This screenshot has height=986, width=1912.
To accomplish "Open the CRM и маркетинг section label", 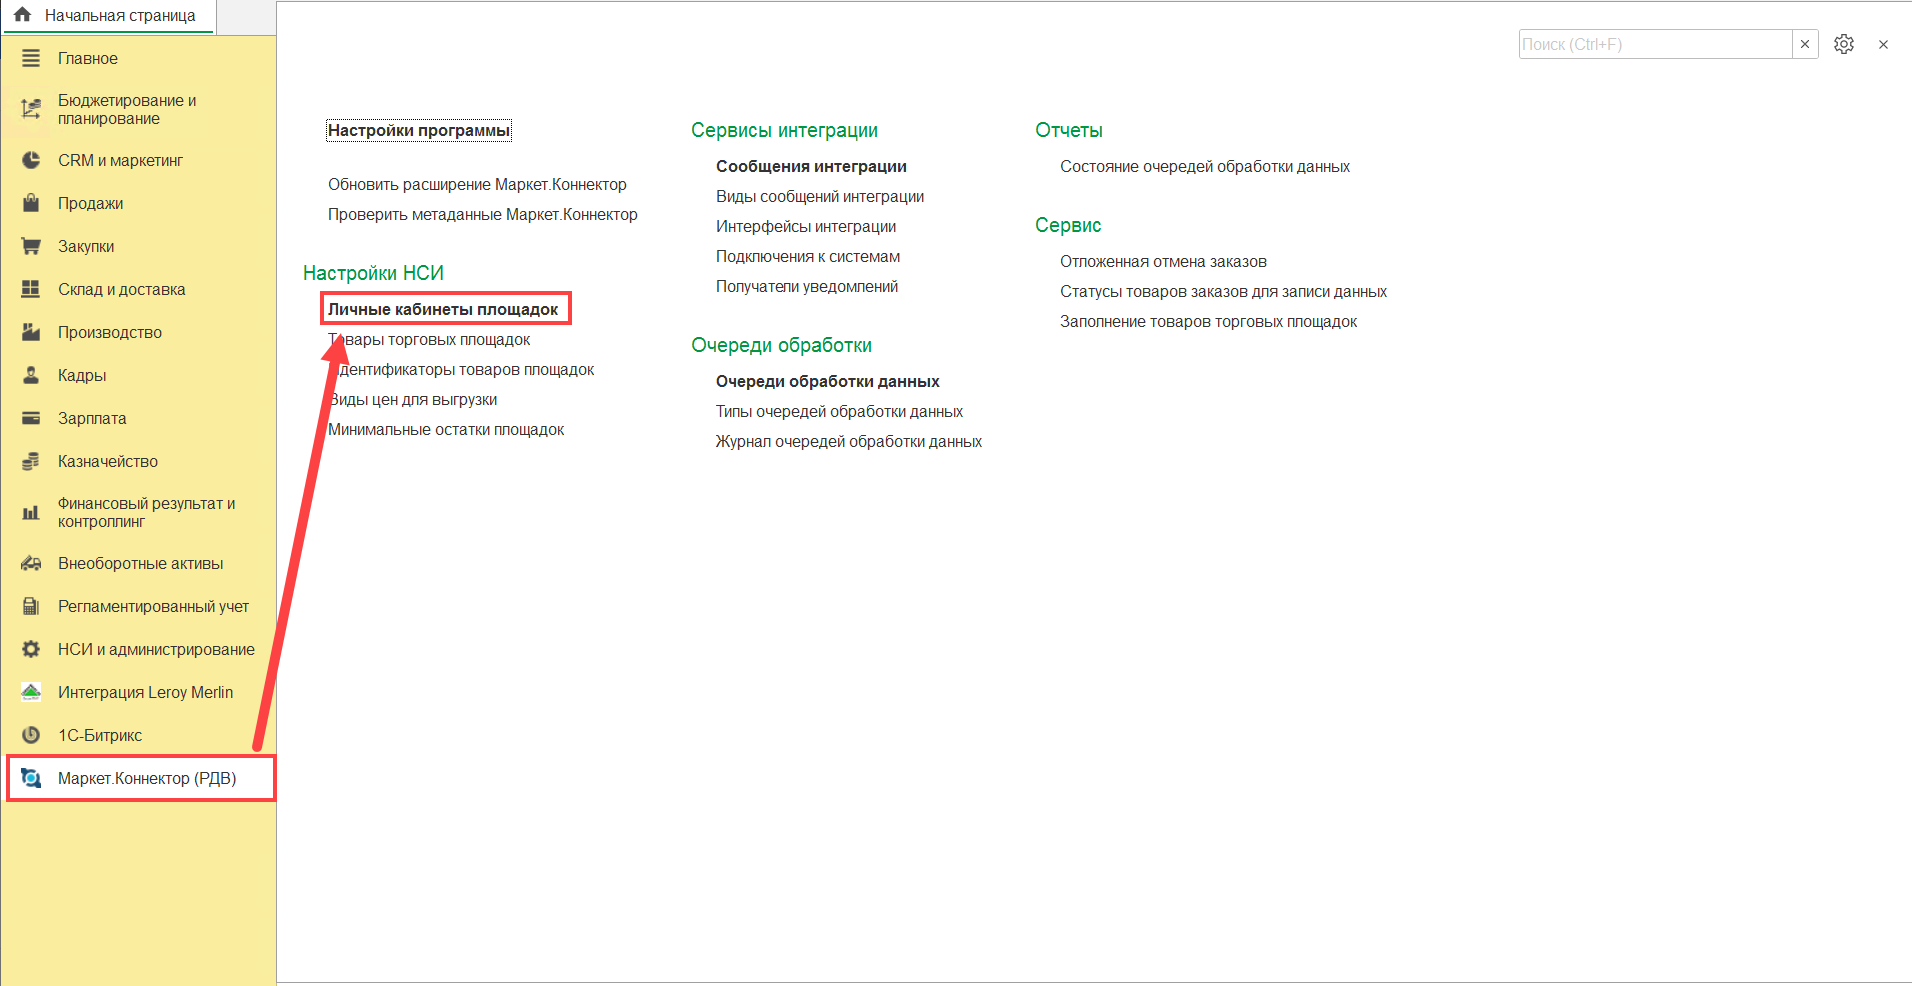I will pos(120,160).
